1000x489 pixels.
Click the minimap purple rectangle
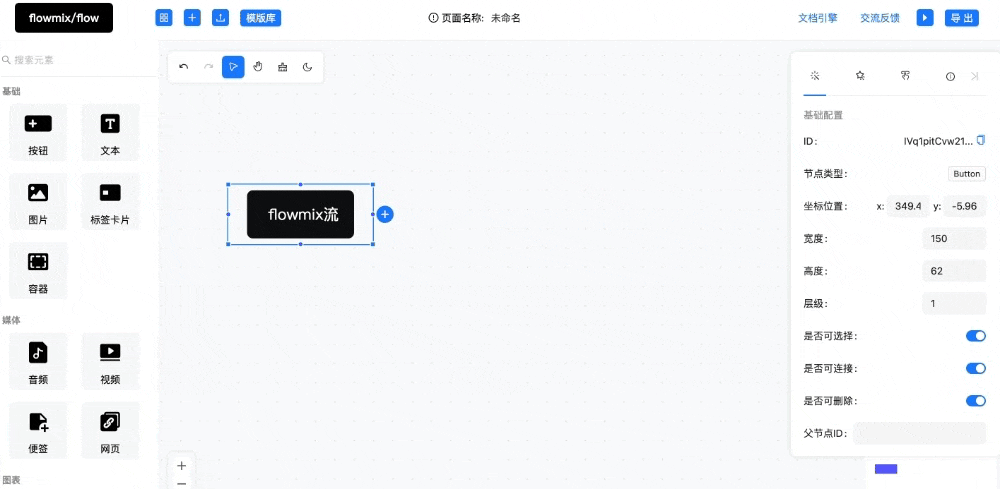tap(886, 469)
